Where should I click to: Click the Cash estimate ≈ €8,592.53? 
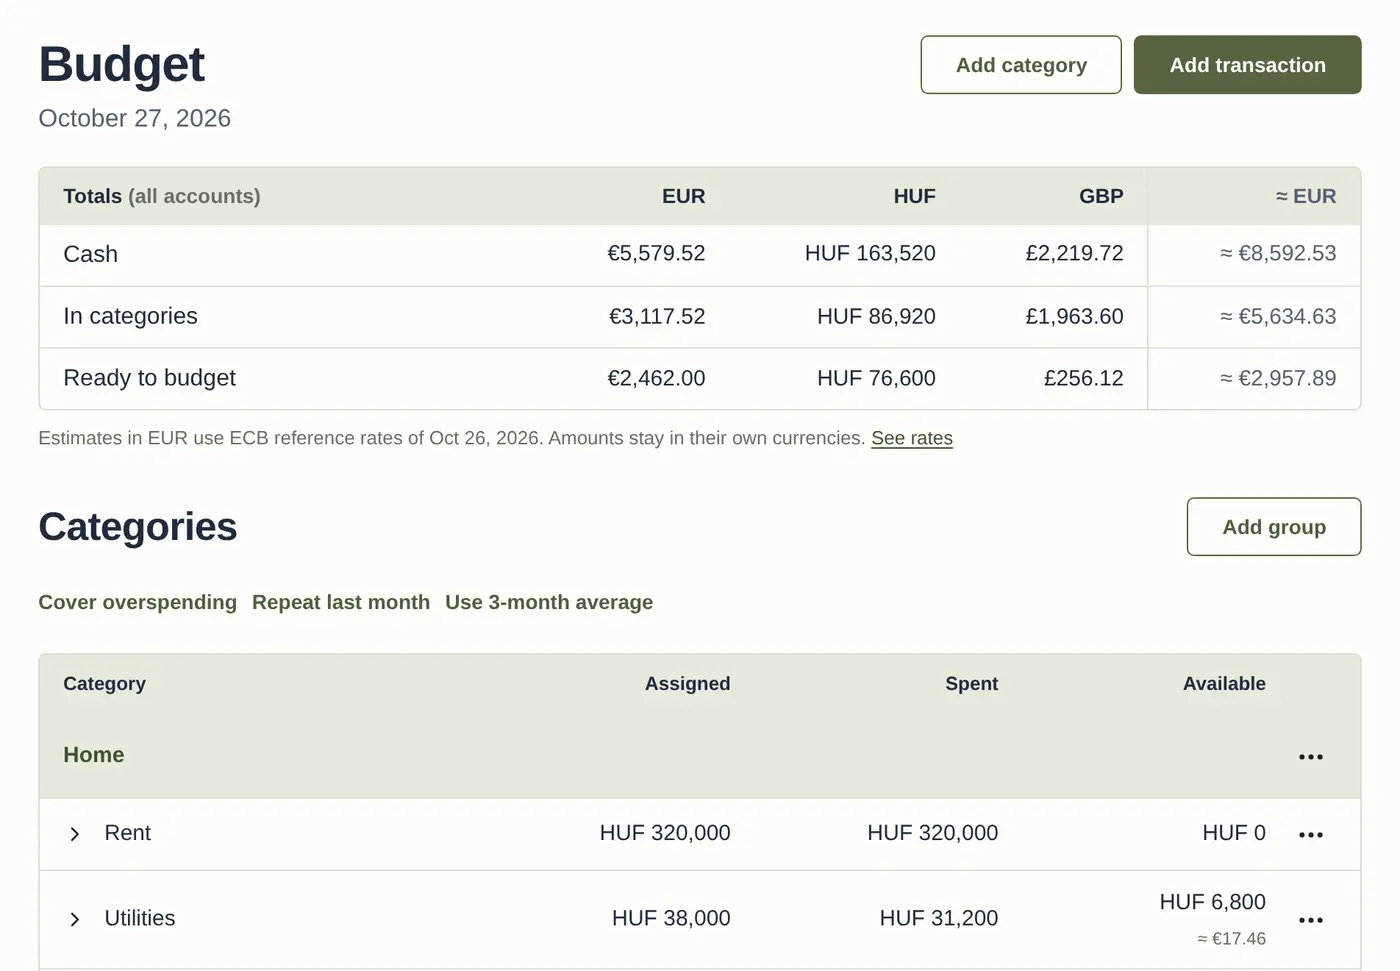(x=1278, y=254)
